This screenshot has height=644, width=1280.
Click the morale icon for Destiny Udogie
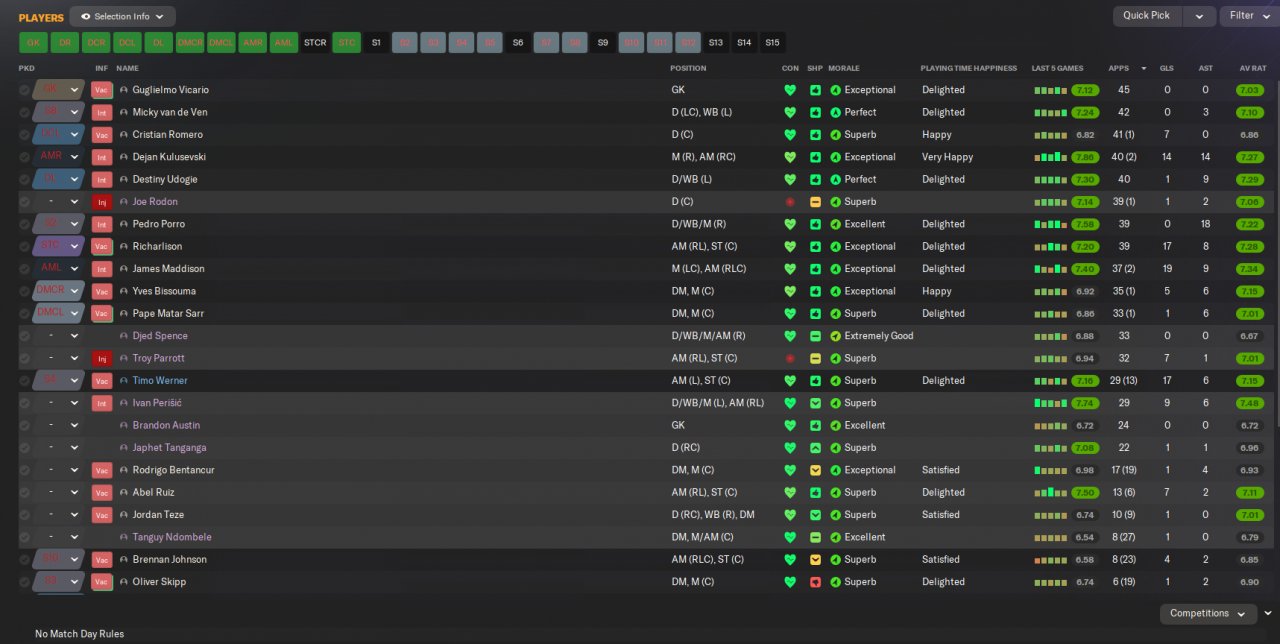pos(835,180)
